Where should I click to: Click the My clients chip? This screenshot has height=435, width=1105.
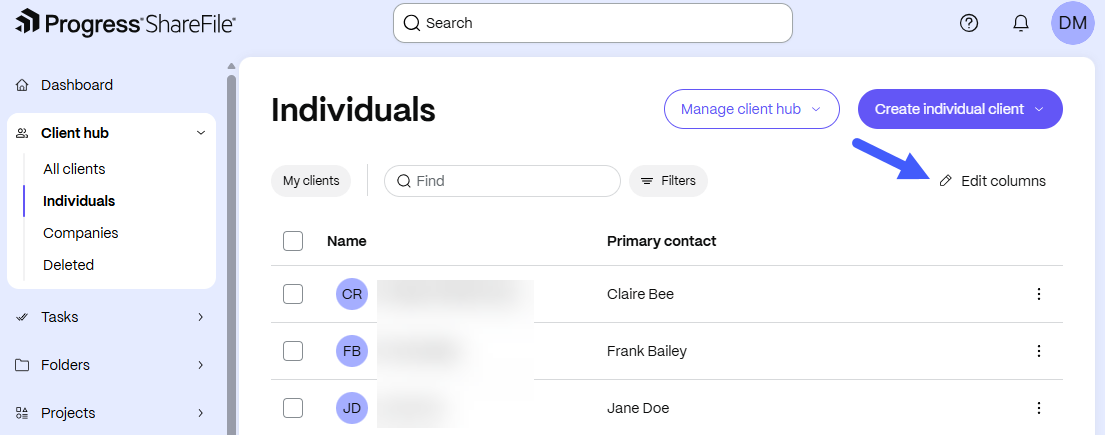point(311,181)
